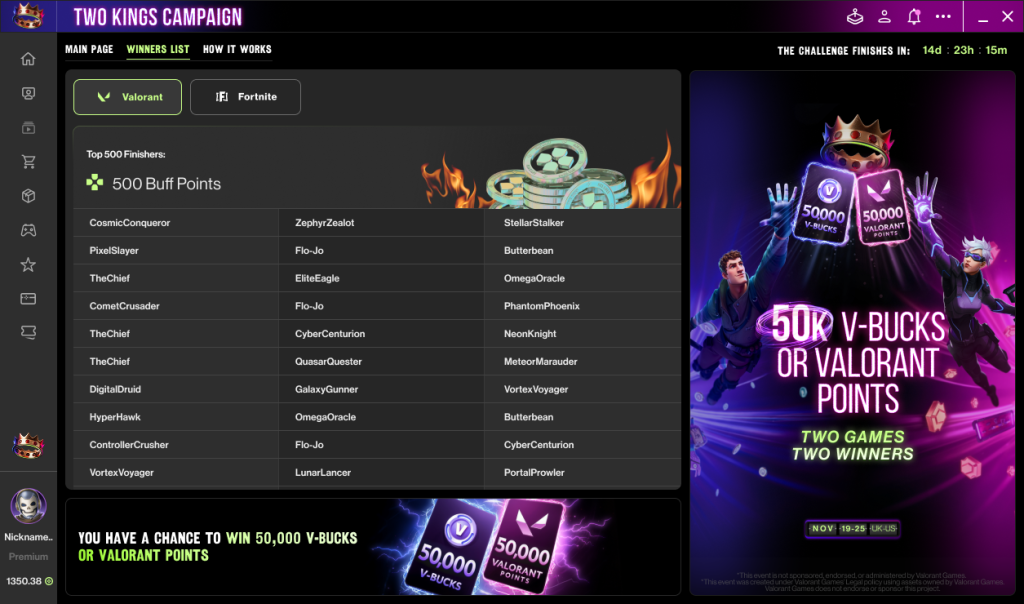Click the card icon in sidebar
Viewport: 1024px width, 604px height.
[28, 299]
